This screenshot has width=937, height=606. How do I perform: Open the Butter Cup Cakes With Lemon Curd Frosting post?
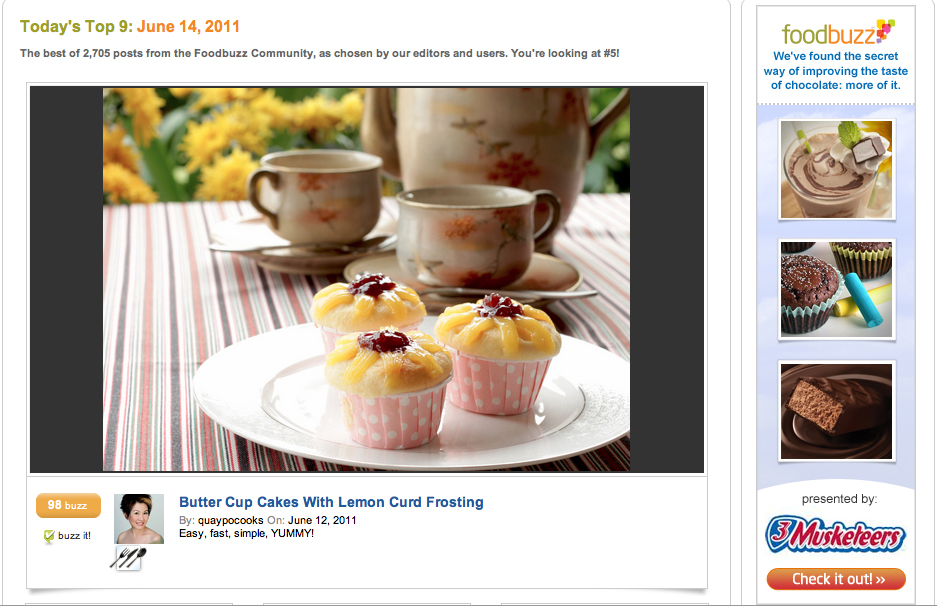(x=331, y=502)
